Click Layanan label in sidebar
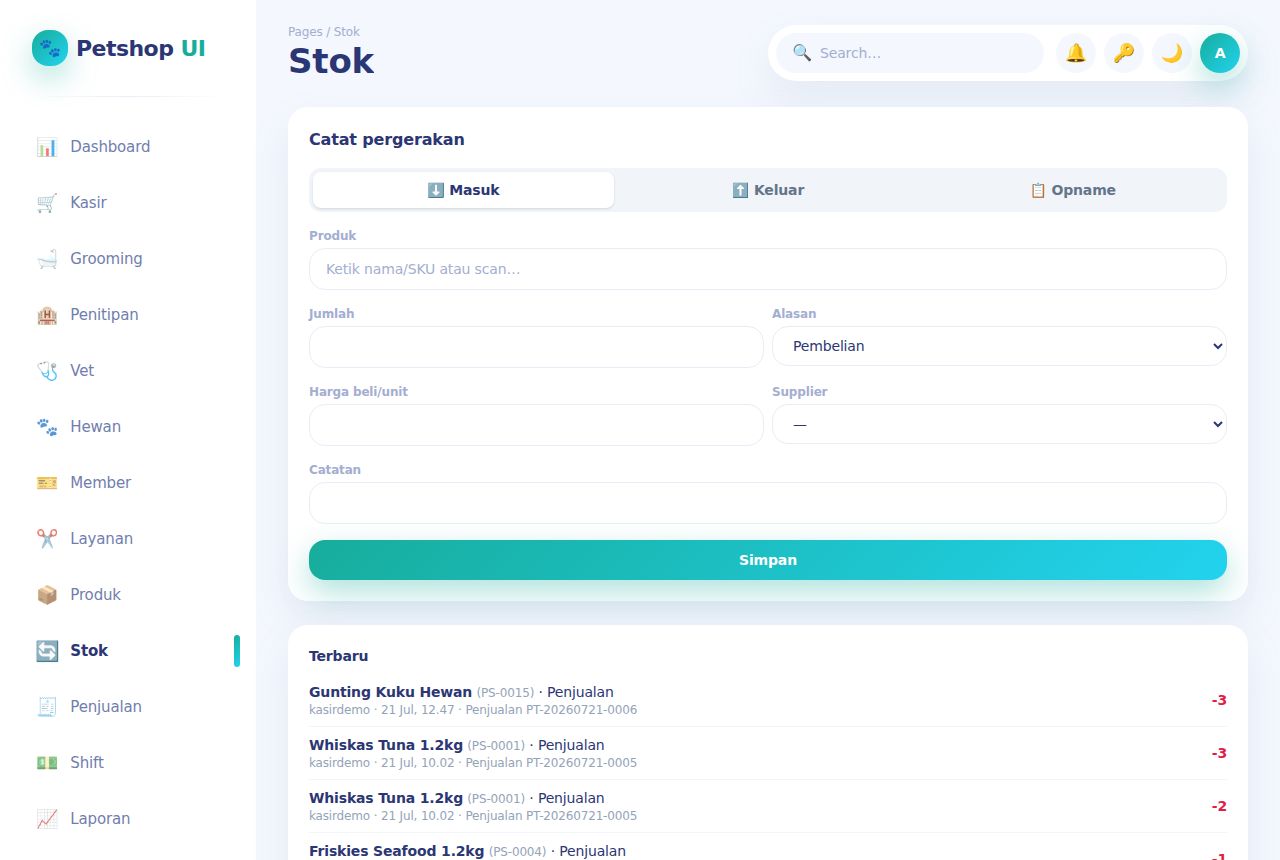The width and height of the screenshot is (1280, 860). pos(101,539)
